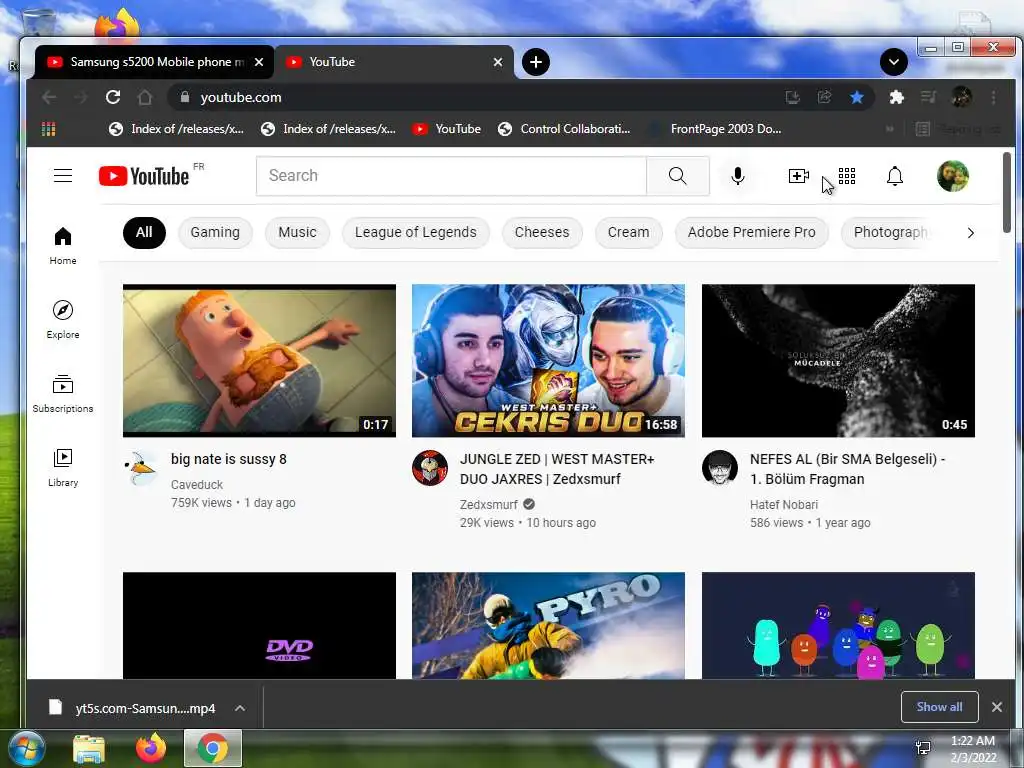
Task: Expand the downloaded mp4 options chevron
Action: coord(240,708)
